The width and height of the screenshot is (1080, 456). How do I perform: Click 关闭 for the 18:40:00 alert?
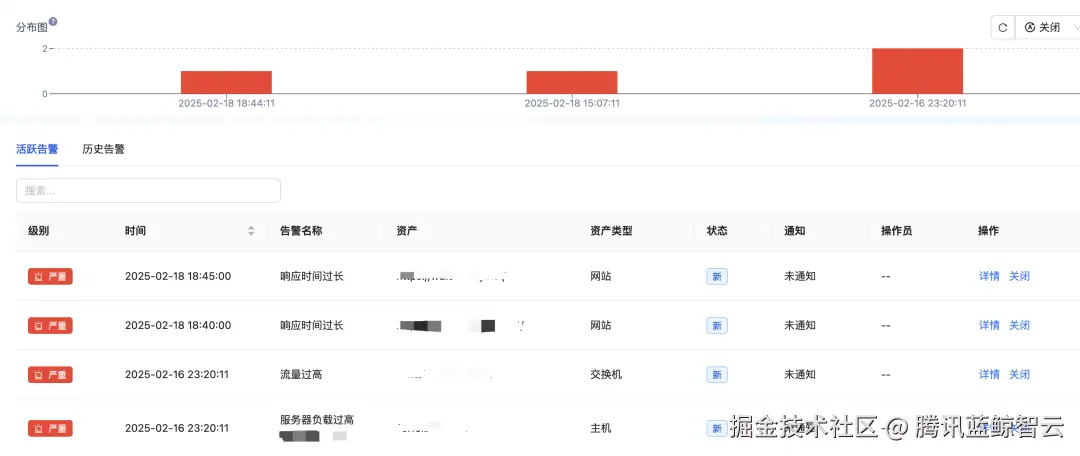pos(1019,325)
